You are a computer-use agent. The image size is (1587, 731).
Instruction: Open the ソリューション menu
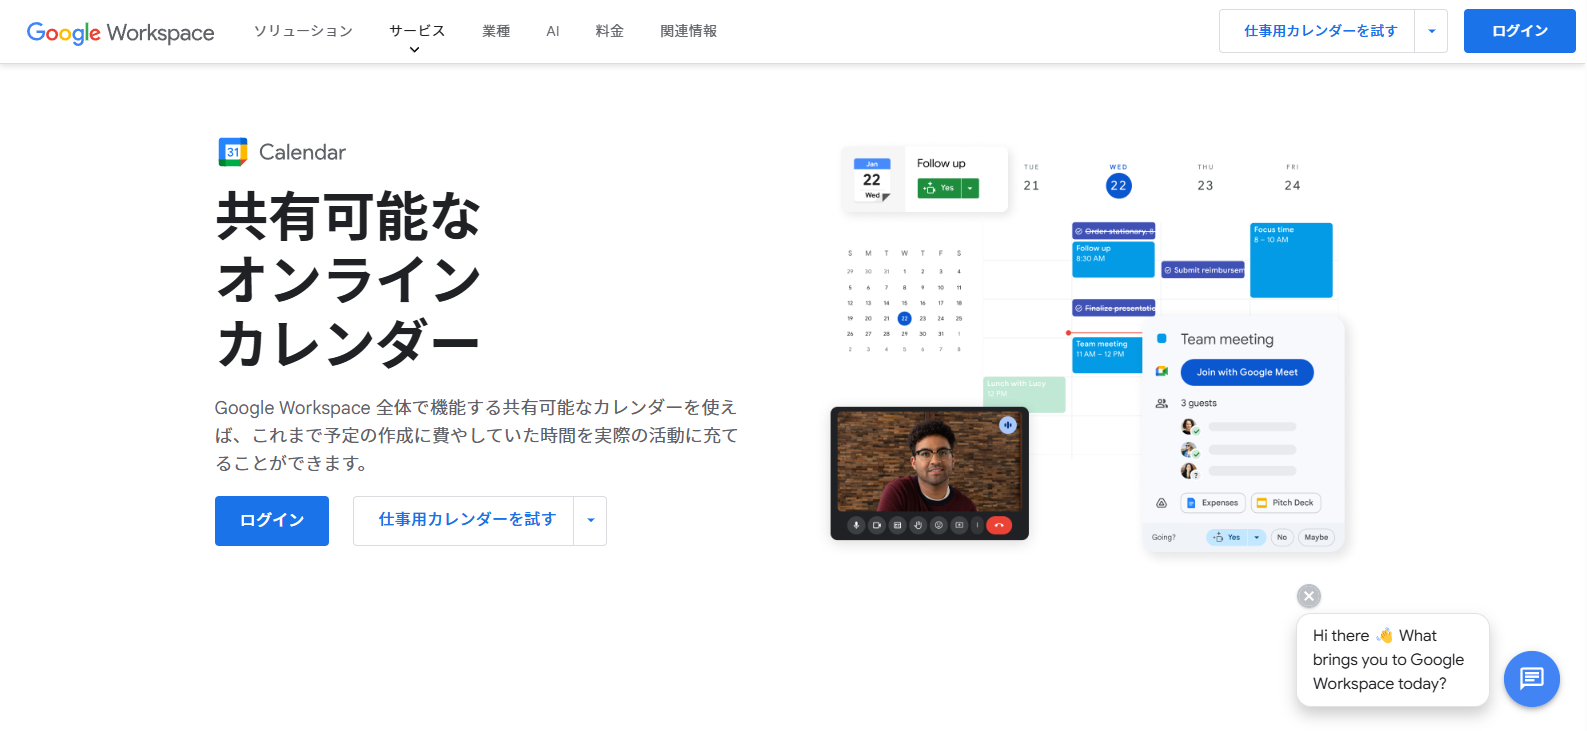coord(303,31)
